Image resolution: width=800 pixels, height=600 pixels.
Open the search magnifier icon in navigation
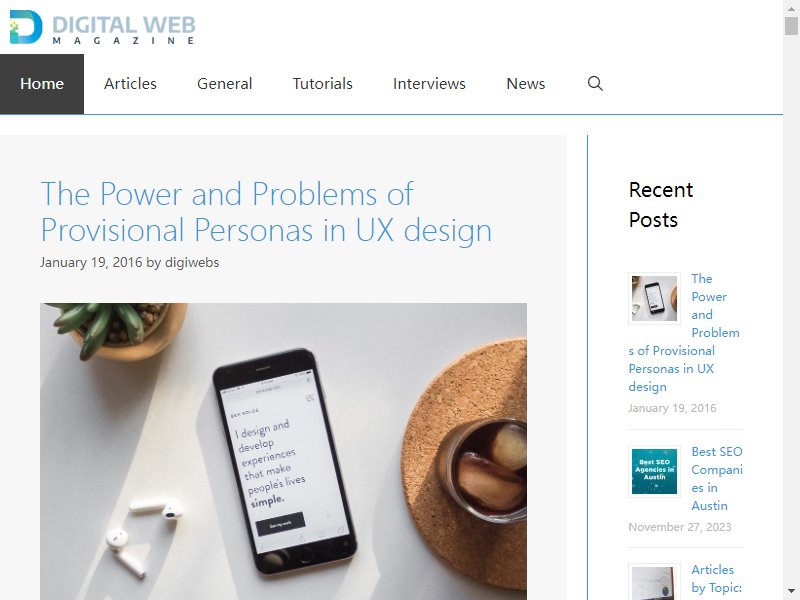tap(595, 84)
